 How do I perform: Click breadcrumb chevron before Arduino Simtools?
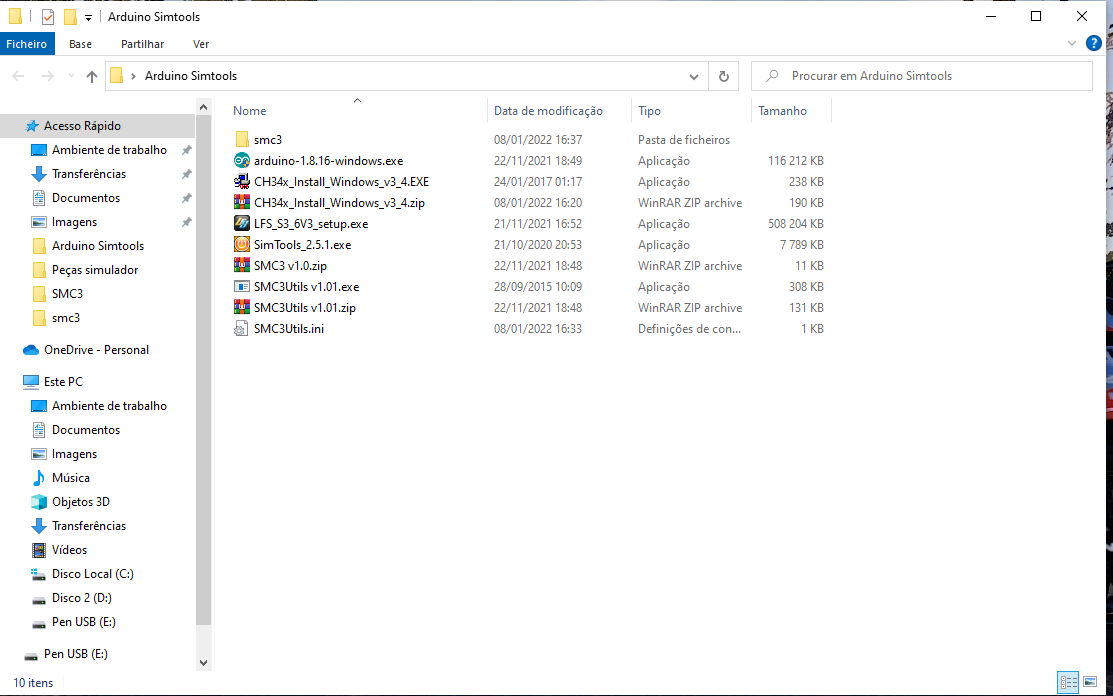click(133, 76)
